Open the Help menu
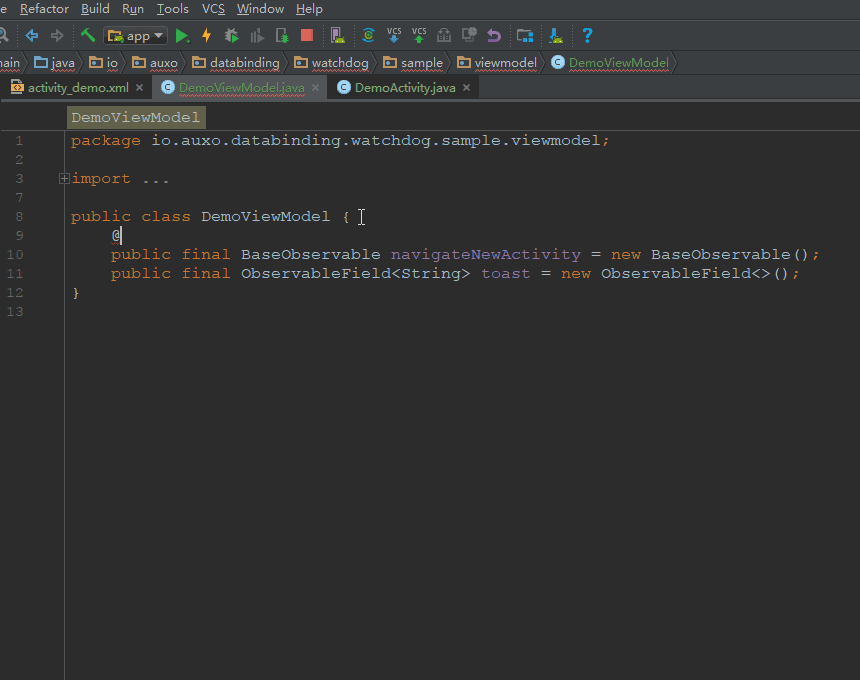Image resolution: width=860 pixels, height=680 pixels. tap(309, 9)
